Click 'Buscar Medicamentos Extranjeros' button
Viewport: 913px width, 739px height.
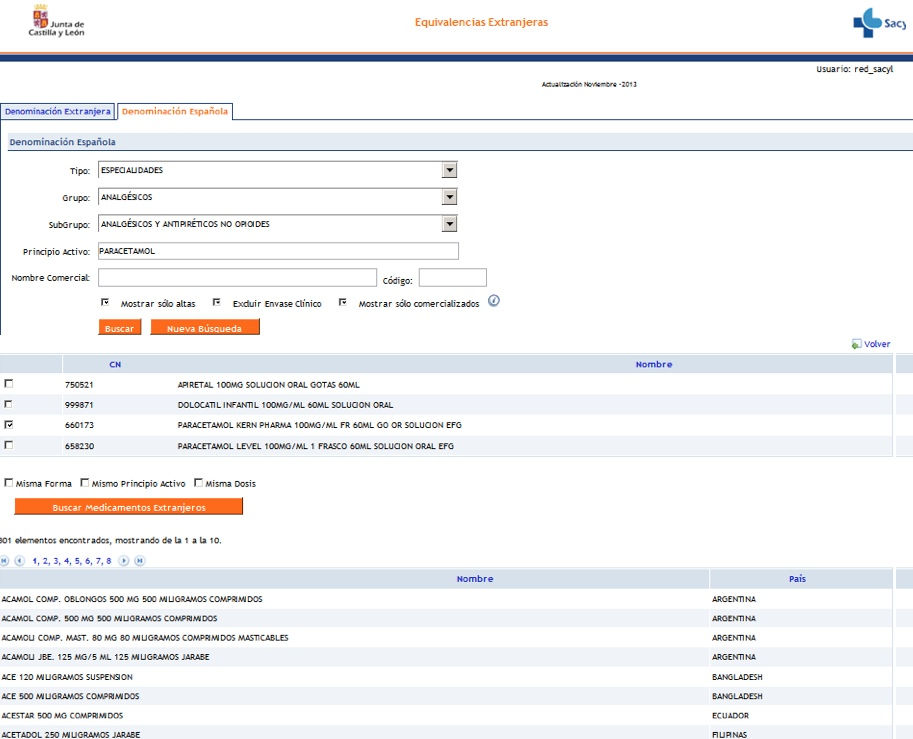click(128, 507)
